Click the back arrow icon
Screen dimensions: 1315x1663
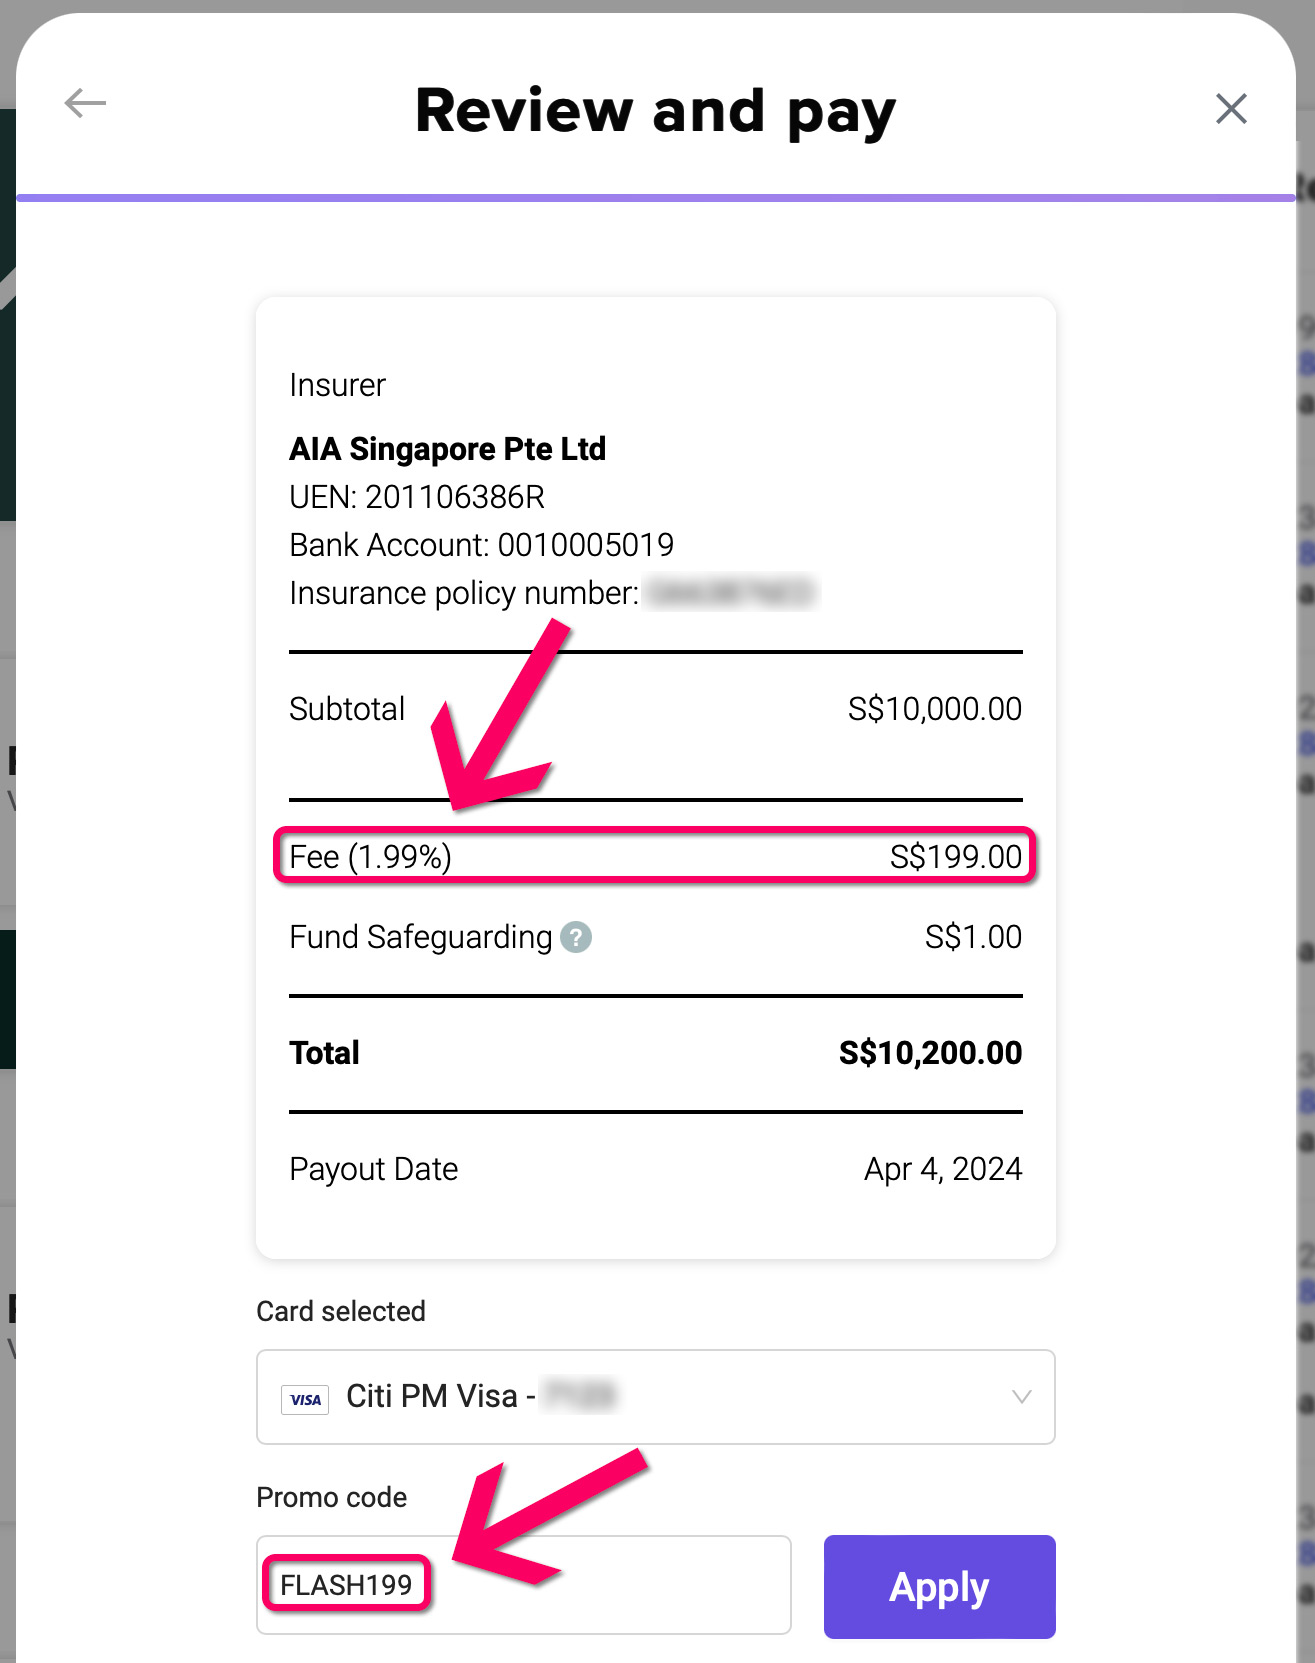tap(85, 103)
